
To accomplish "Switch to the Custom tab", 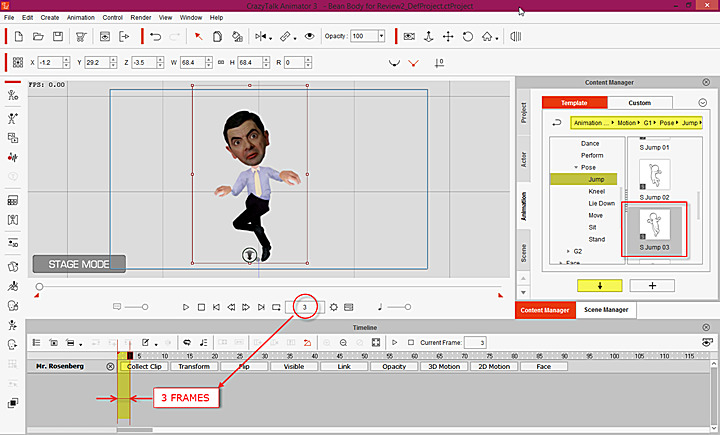I will pos(640,103).
